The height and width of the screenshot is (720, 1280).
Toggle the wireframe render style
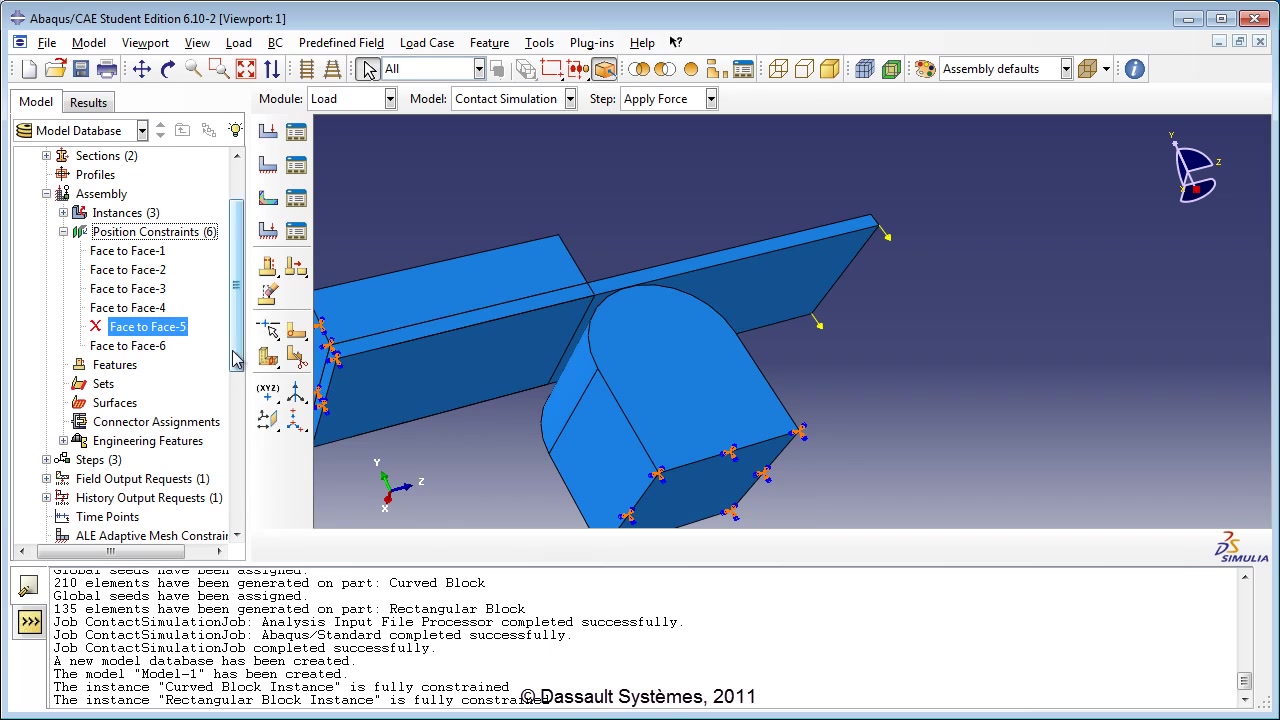(x=777, y=69)
